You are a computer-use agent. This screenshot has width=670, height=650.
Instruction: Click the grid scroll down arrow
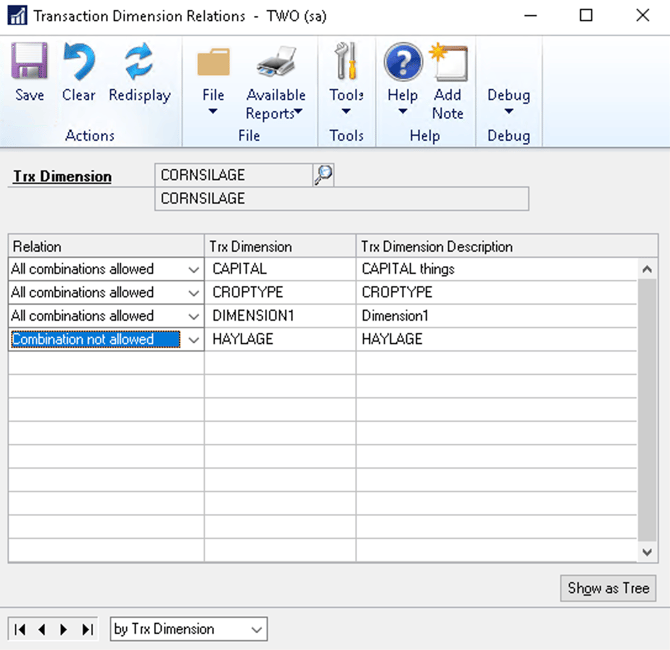647,552
